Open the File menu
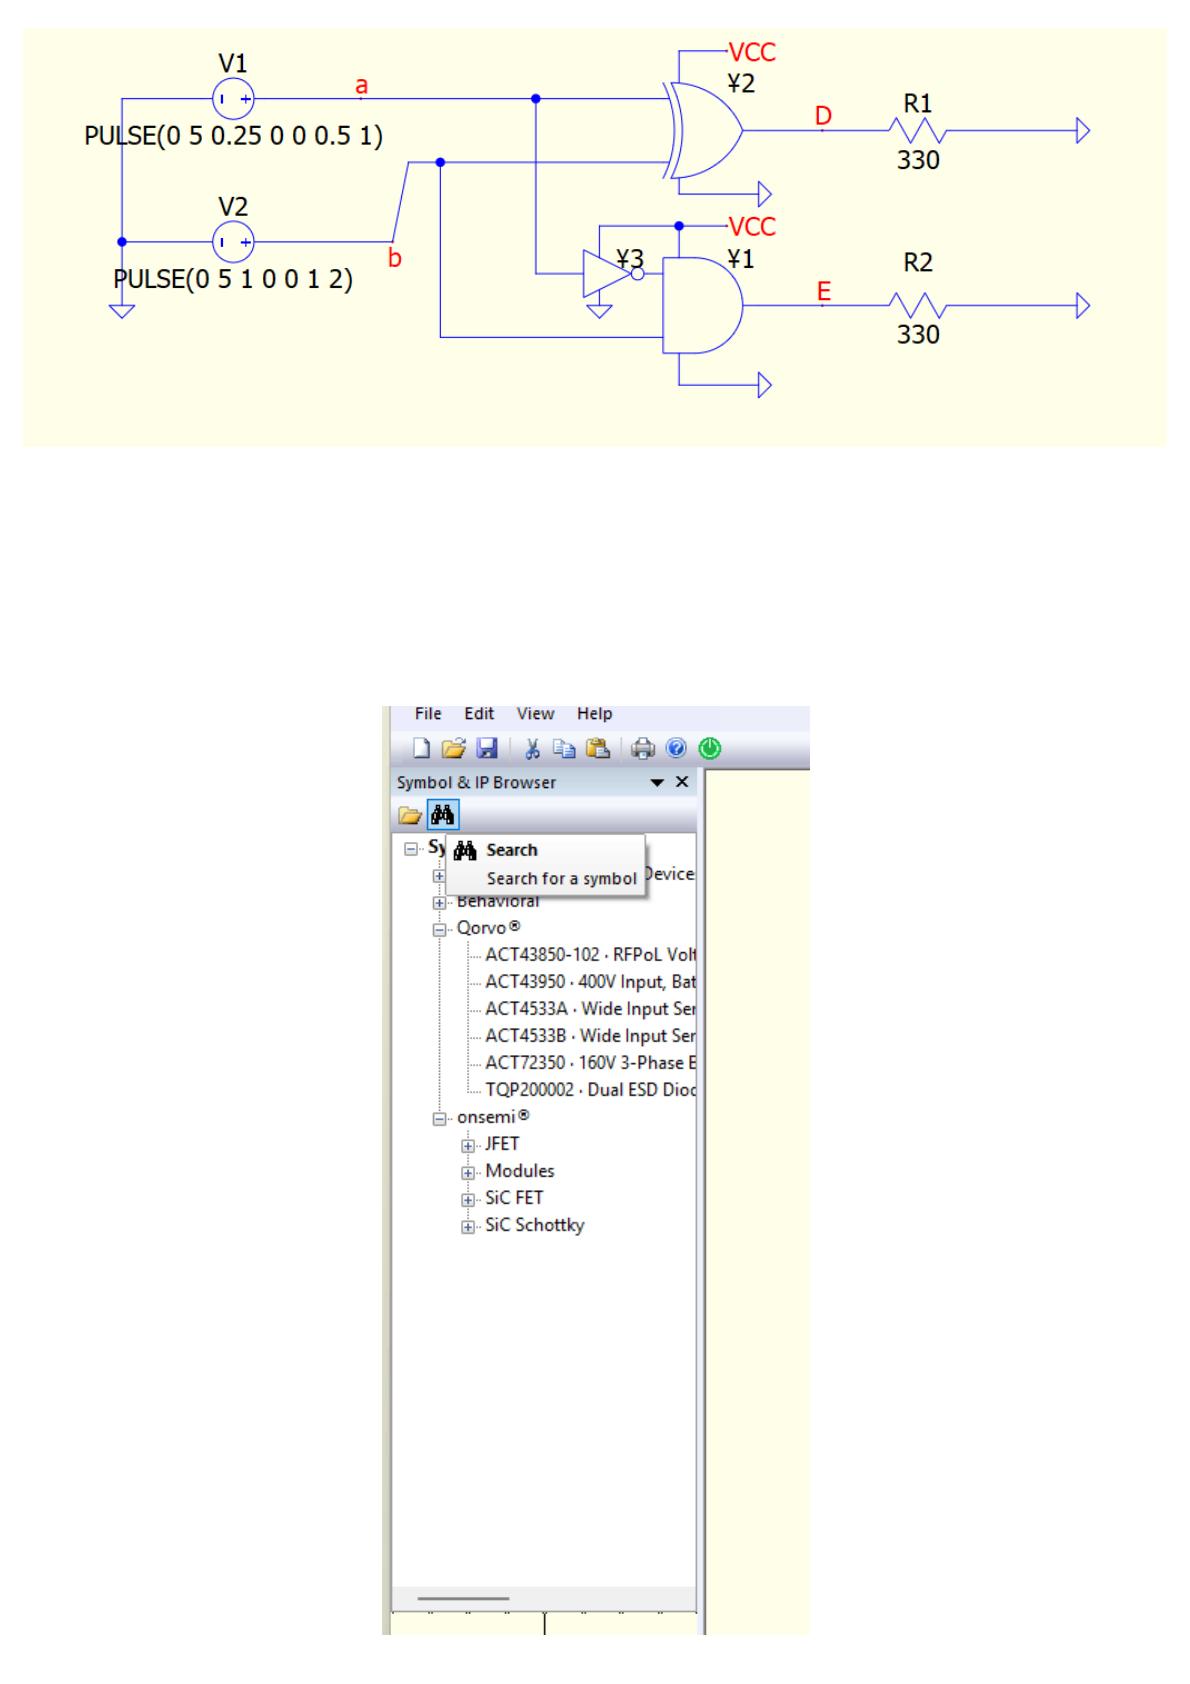The width and height of the screenshot is (1190, 1684). pyautogui.click(x=428, y=714)
